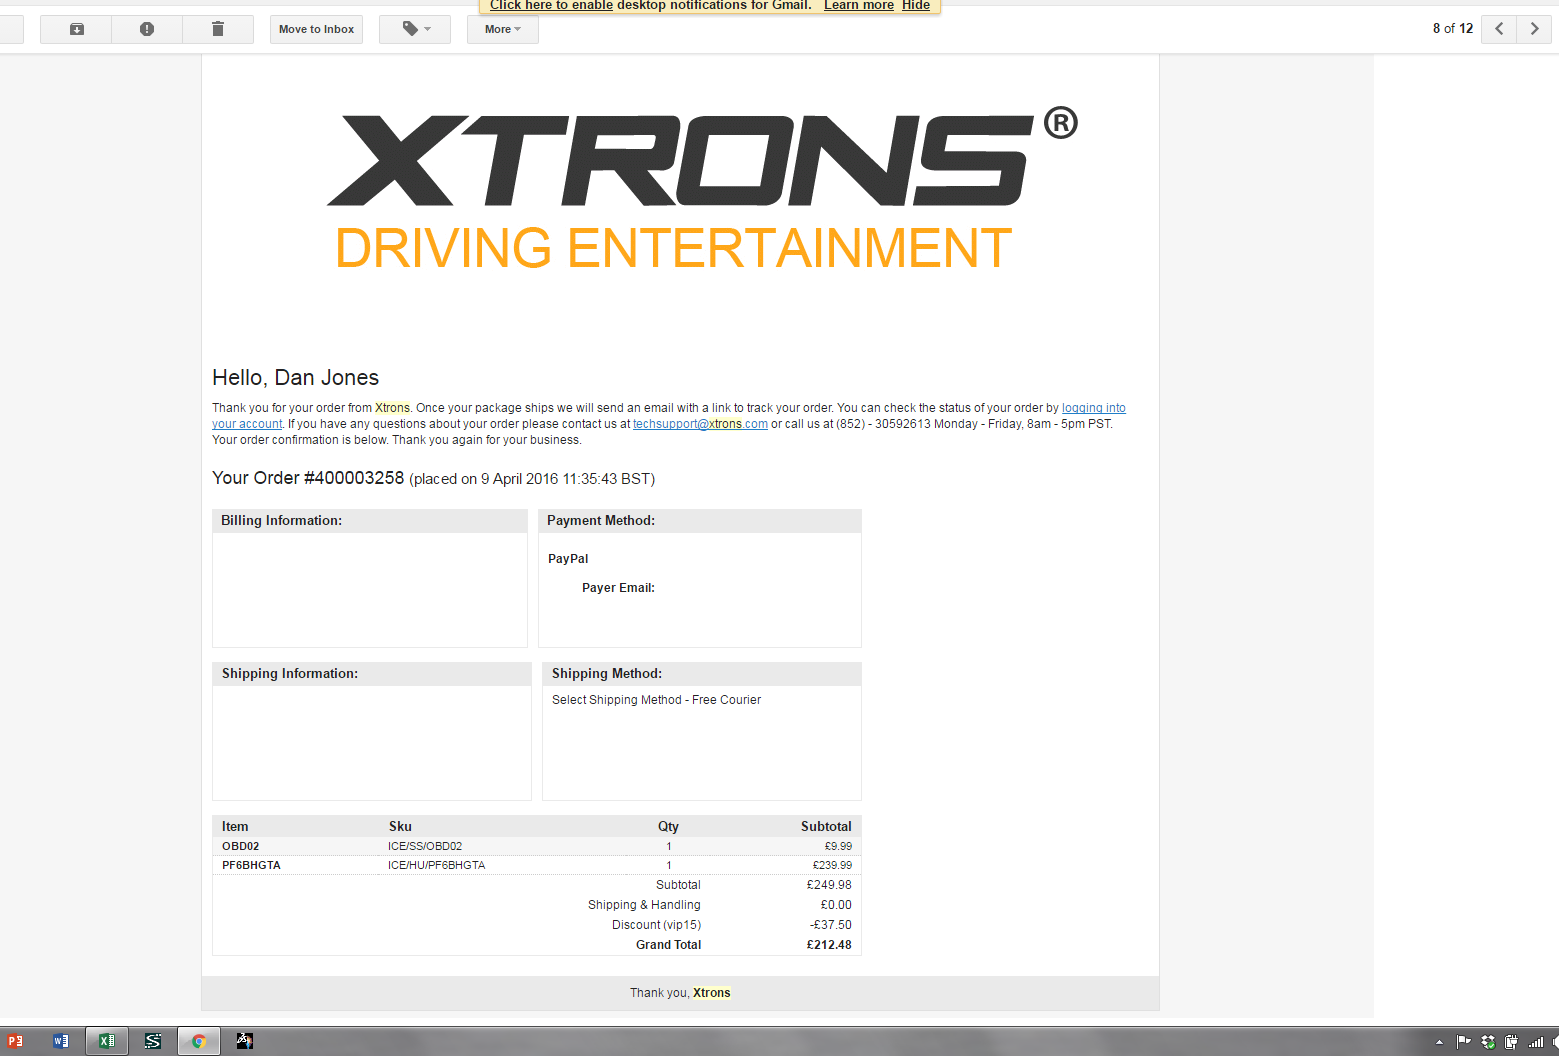
Task: Open Word from the taskbar
Action: 61,1041
